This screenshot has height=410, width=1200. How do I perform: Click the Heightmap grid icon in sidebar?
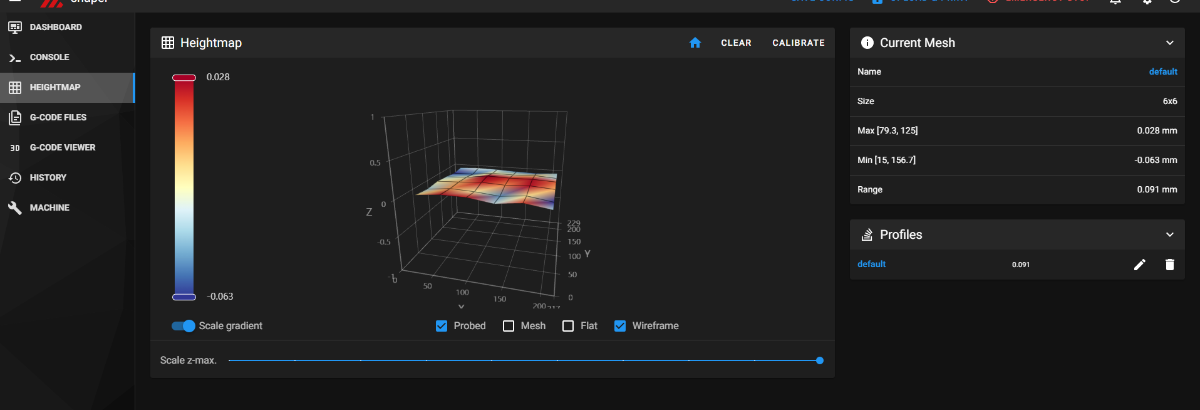(x=15, y=87)
